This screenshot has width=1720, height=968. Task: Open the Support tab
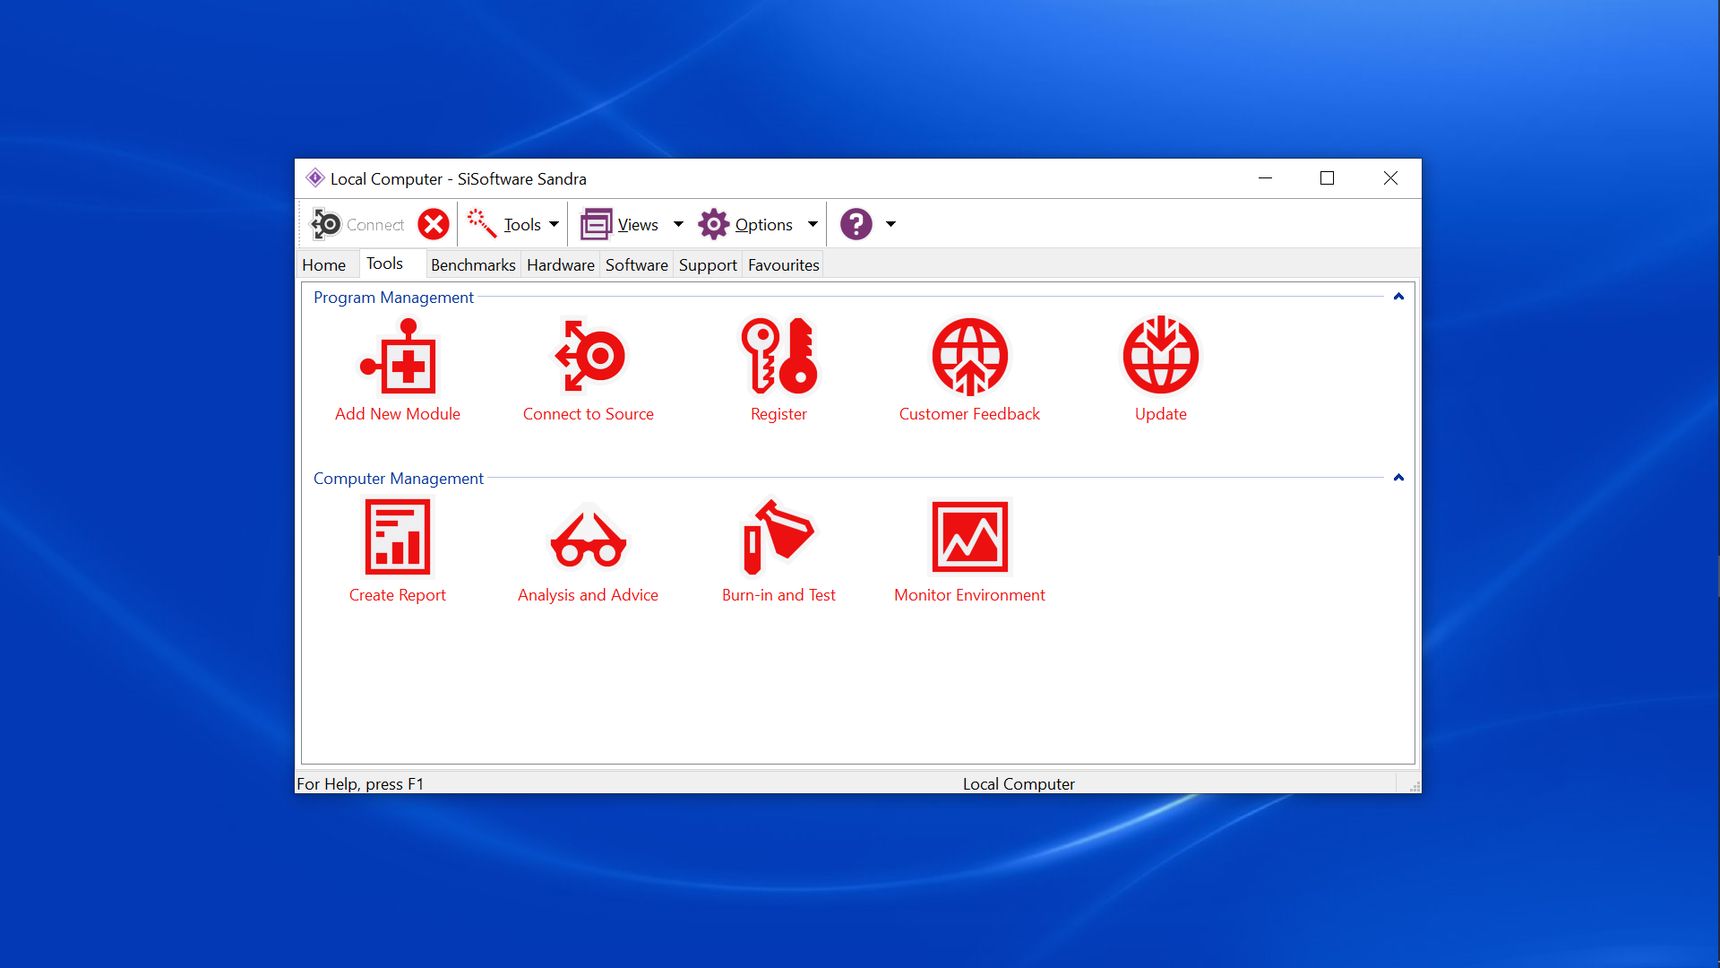[x=708, y=265]
